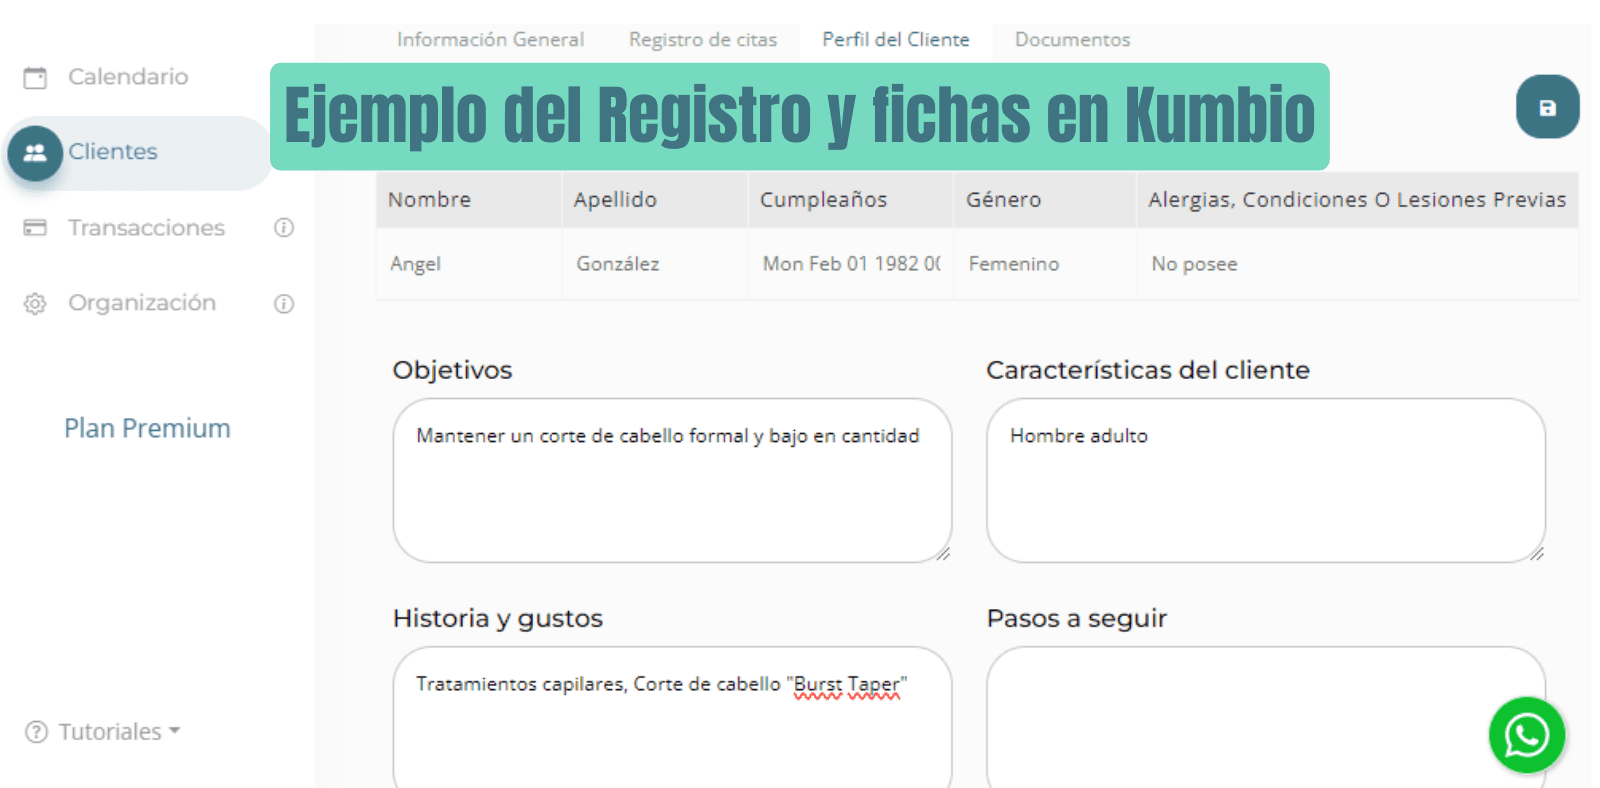This screenshot has height=788, width=1600.
Task: Click the birthday cell 'Mon Feb 01 1982'
Action: point(851,264)
